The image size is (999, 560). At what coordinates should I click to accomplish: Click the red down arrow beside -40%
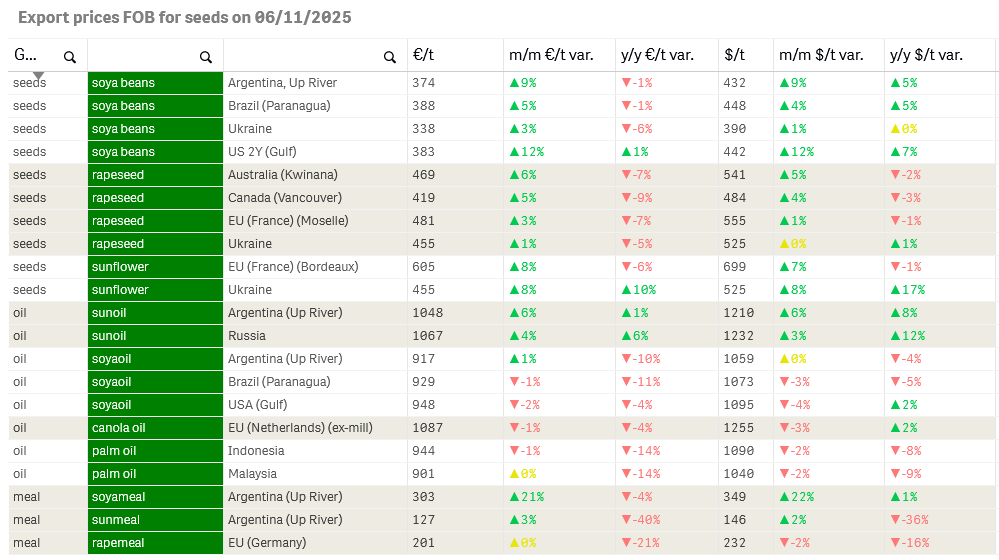pos(626,520)
